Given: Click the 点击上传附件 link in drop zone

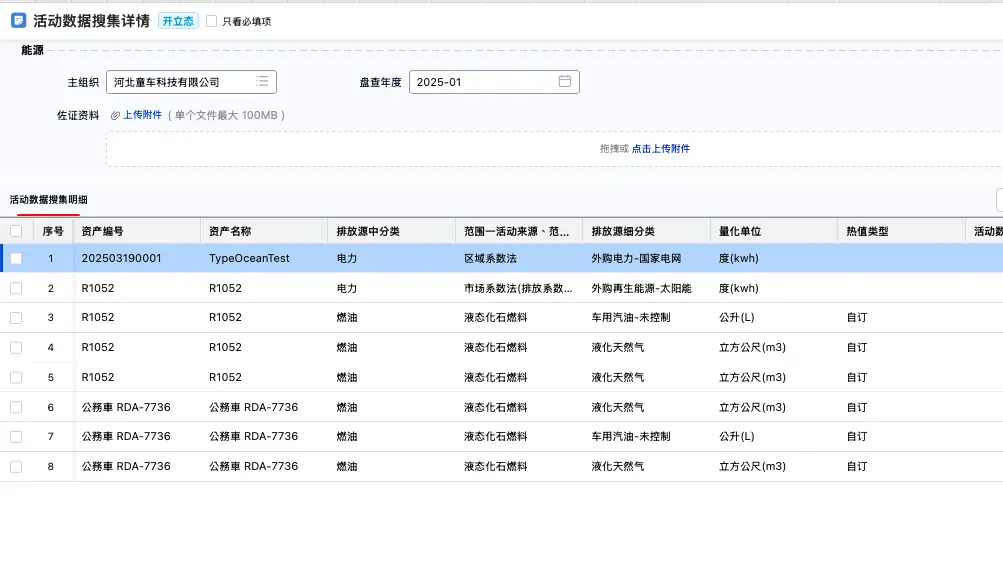Looking at the screenshot, I should [660, 149].
